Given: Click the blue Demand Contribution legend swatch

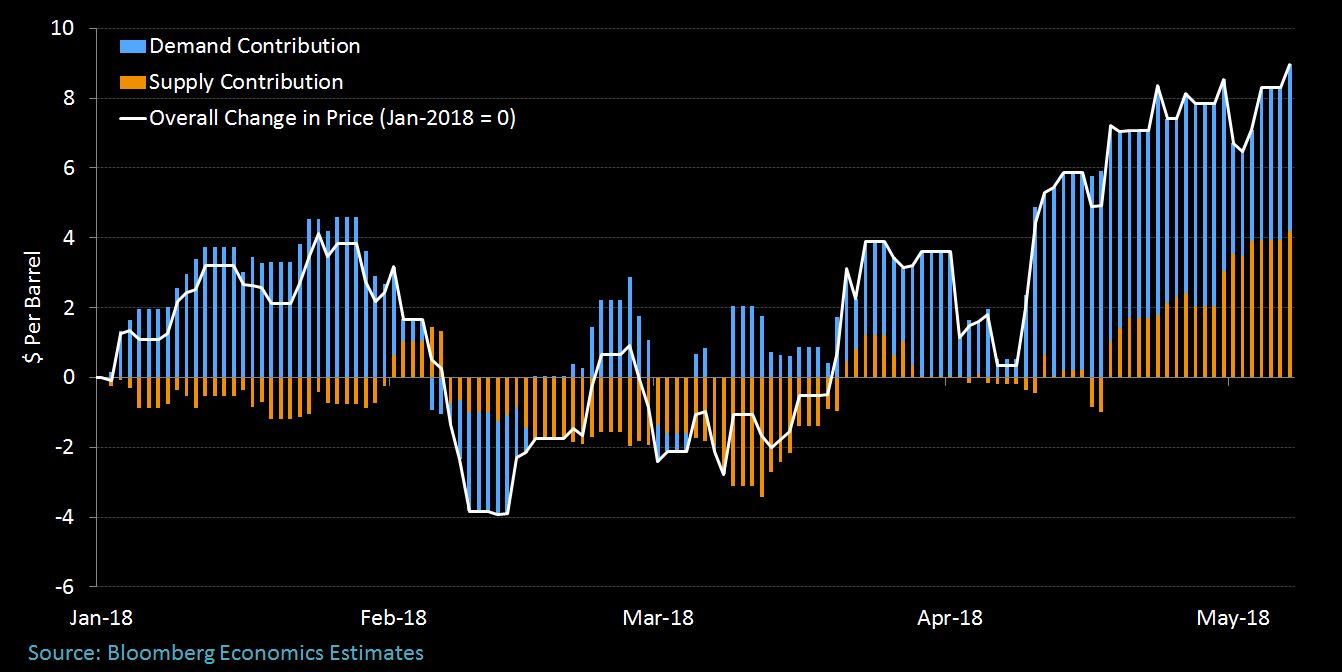Looking at the screenshot, I should tap(133, 47).
